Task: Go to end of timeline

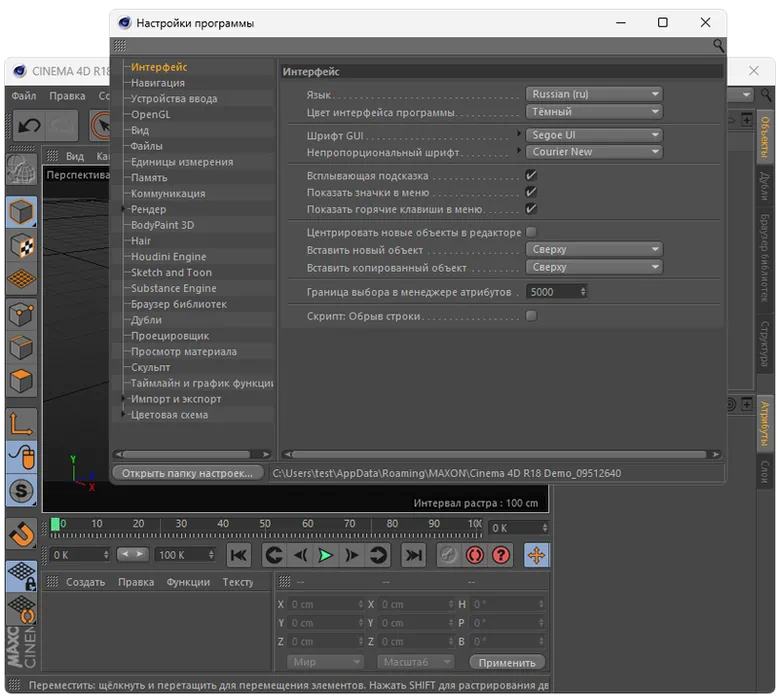Action: point(413,555)
